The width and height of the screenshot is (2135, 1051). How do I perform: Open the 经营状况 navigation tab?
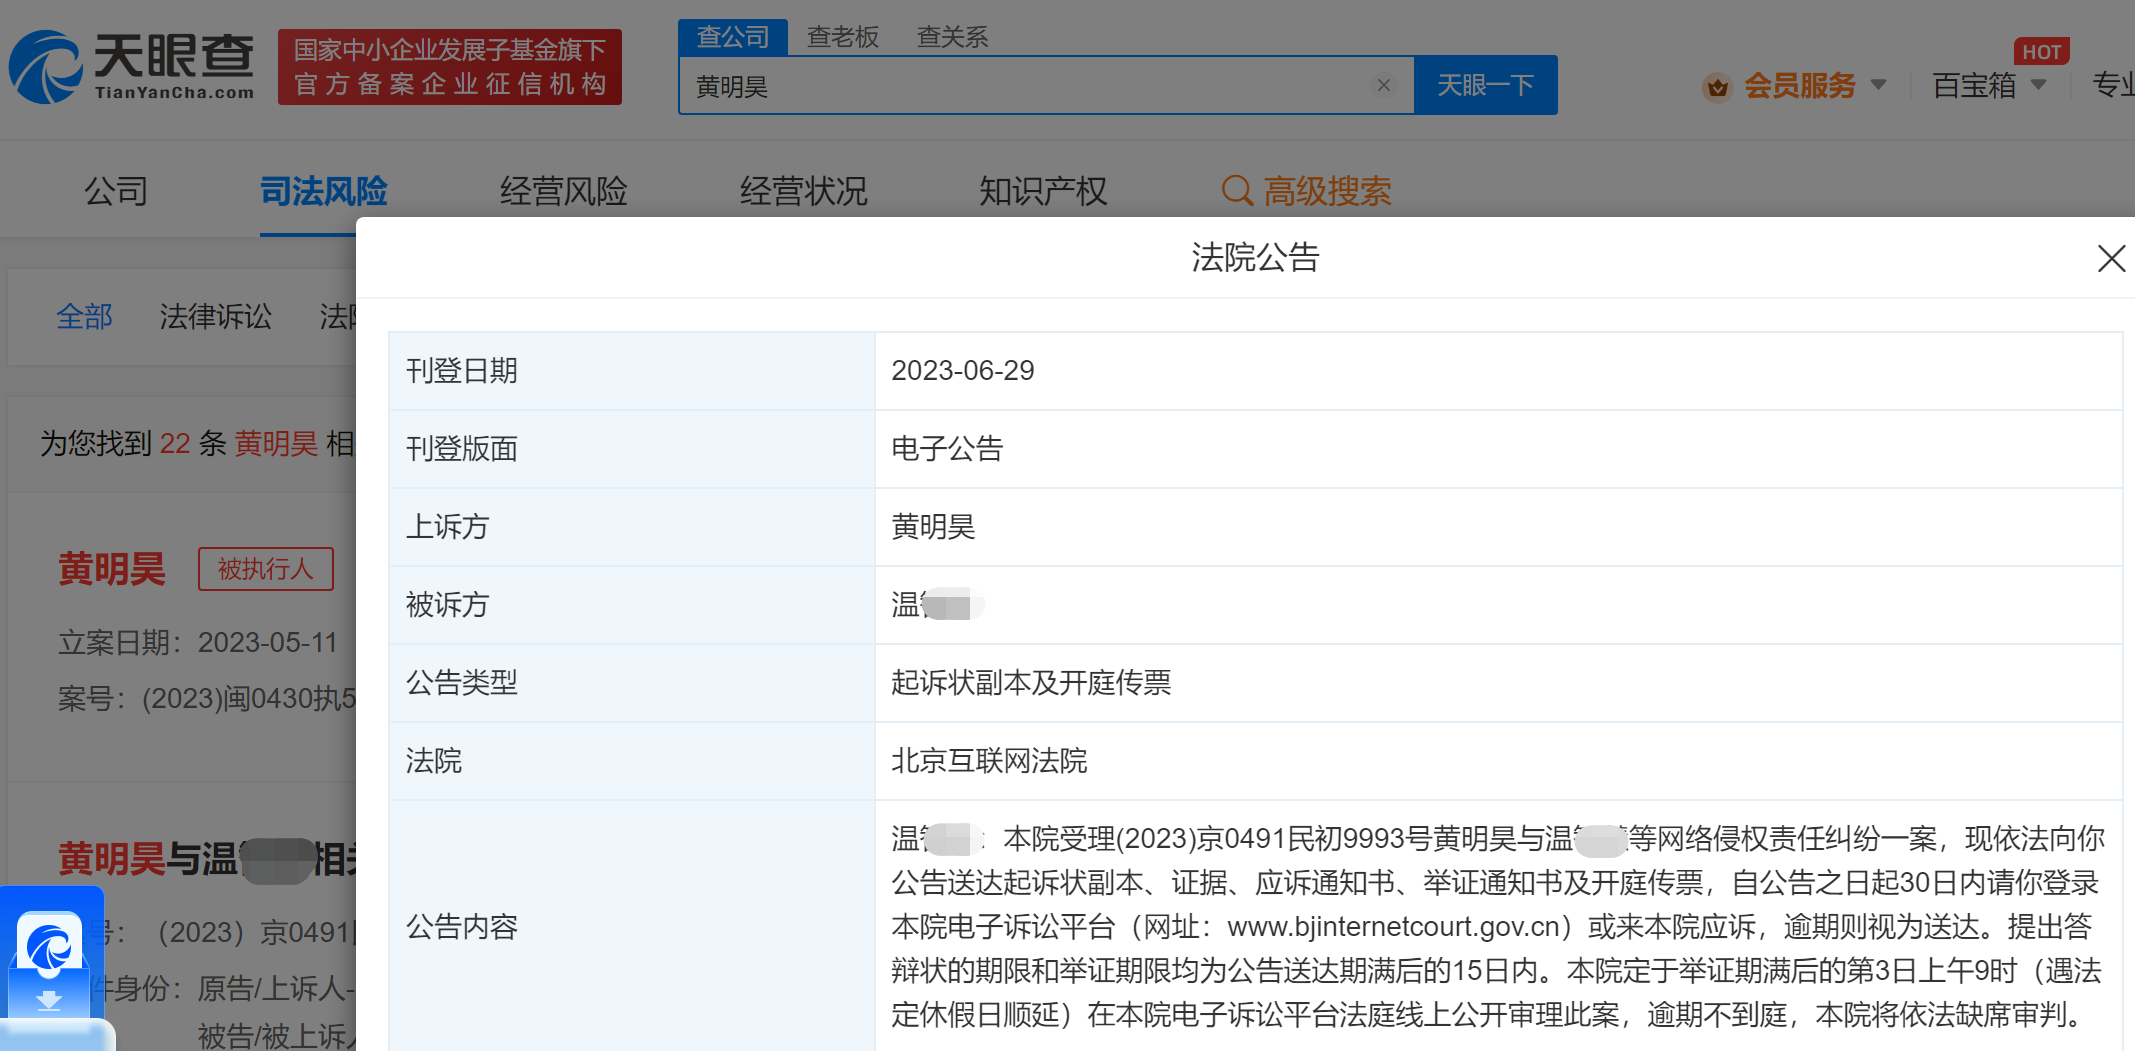(803, 190)
